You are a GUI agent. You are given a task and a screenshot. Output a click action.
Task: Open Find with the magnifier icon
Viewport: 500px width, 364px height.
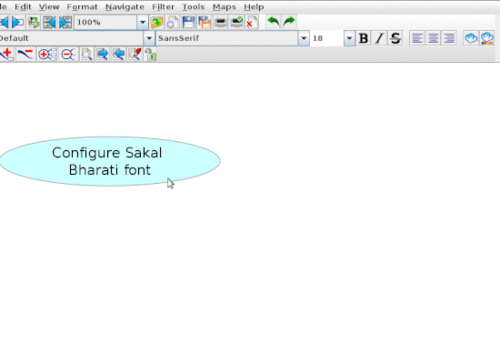click(87, 54)
